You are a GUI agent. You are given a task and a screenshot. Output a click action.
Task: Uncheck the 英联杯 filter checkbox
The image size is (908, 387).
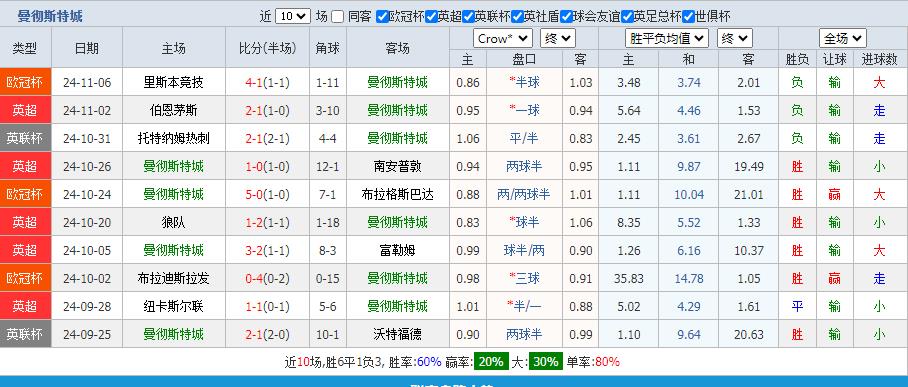[x=468, y=16]
